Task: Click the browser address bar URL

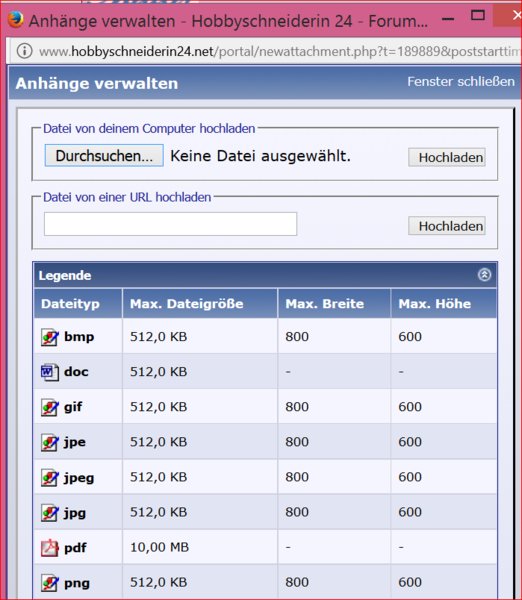Action: click(x=279, y=51)
